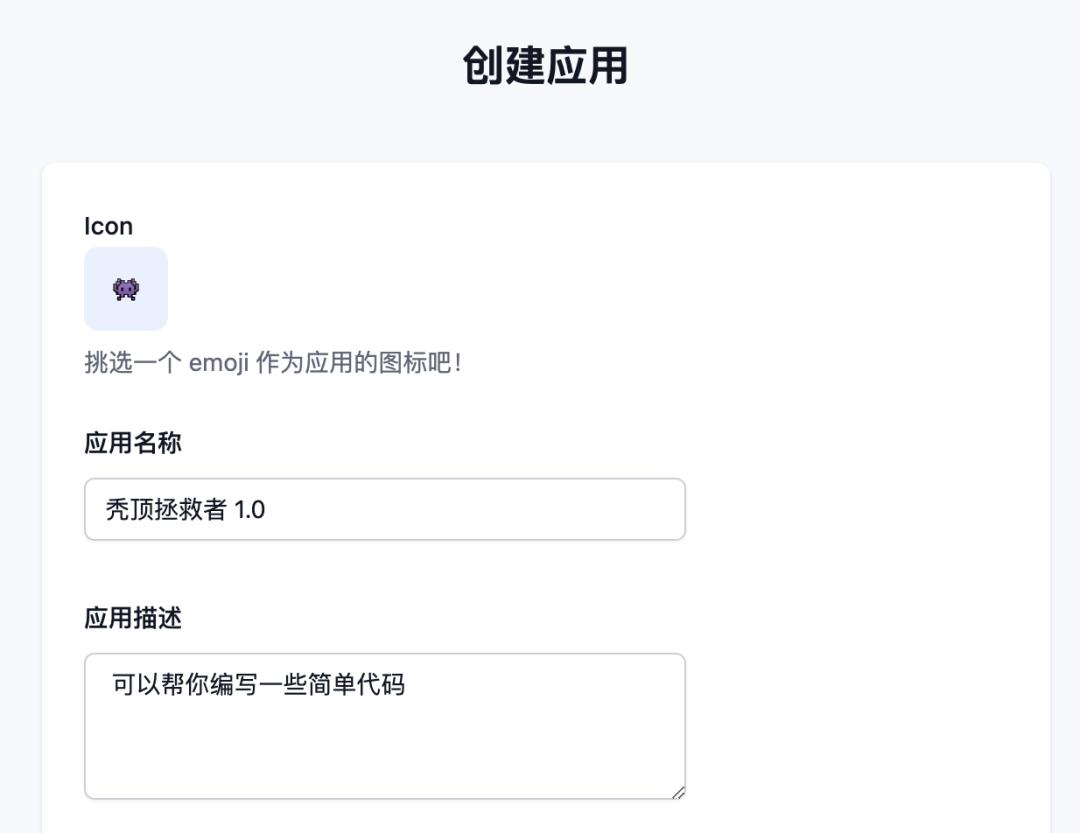Click the "应用名称" label

pyautogui.click(x=133, y=443)
